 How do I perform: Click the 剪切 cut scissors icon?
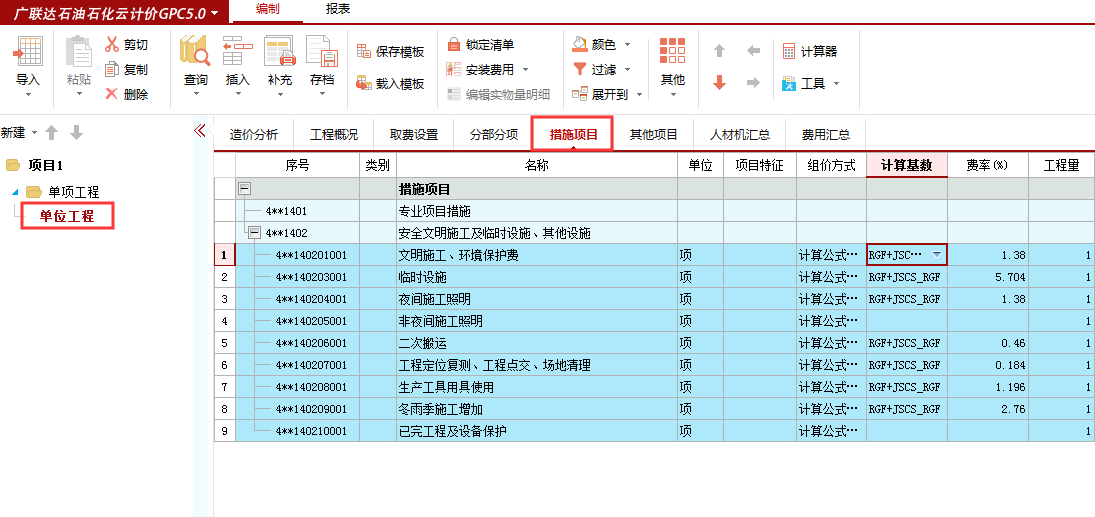point(112,45)
